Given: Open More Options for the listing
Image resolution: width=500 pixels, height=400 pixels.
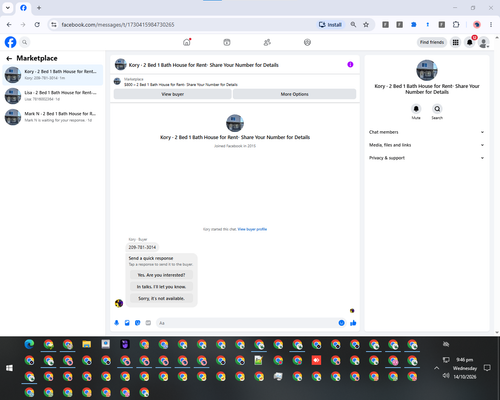Looking at the screenshot, I should click(294, 94).
